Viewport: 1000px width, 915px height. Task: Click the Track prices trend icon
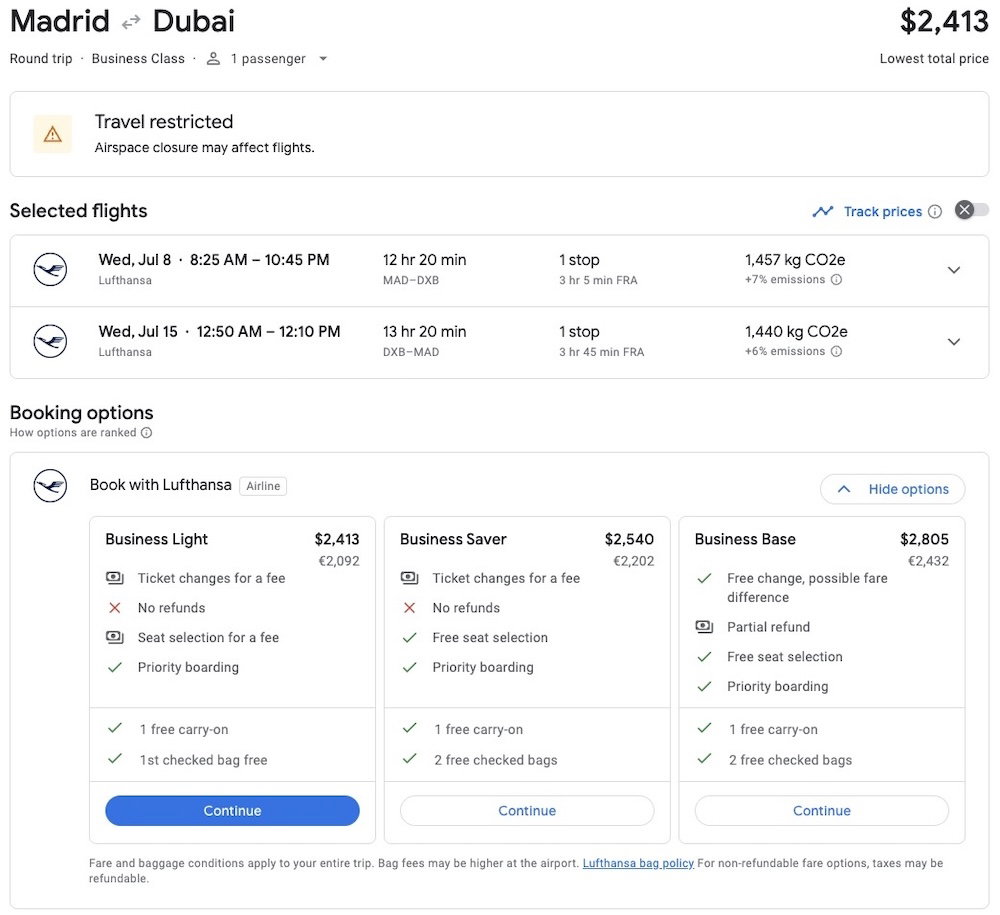(823, 211)
